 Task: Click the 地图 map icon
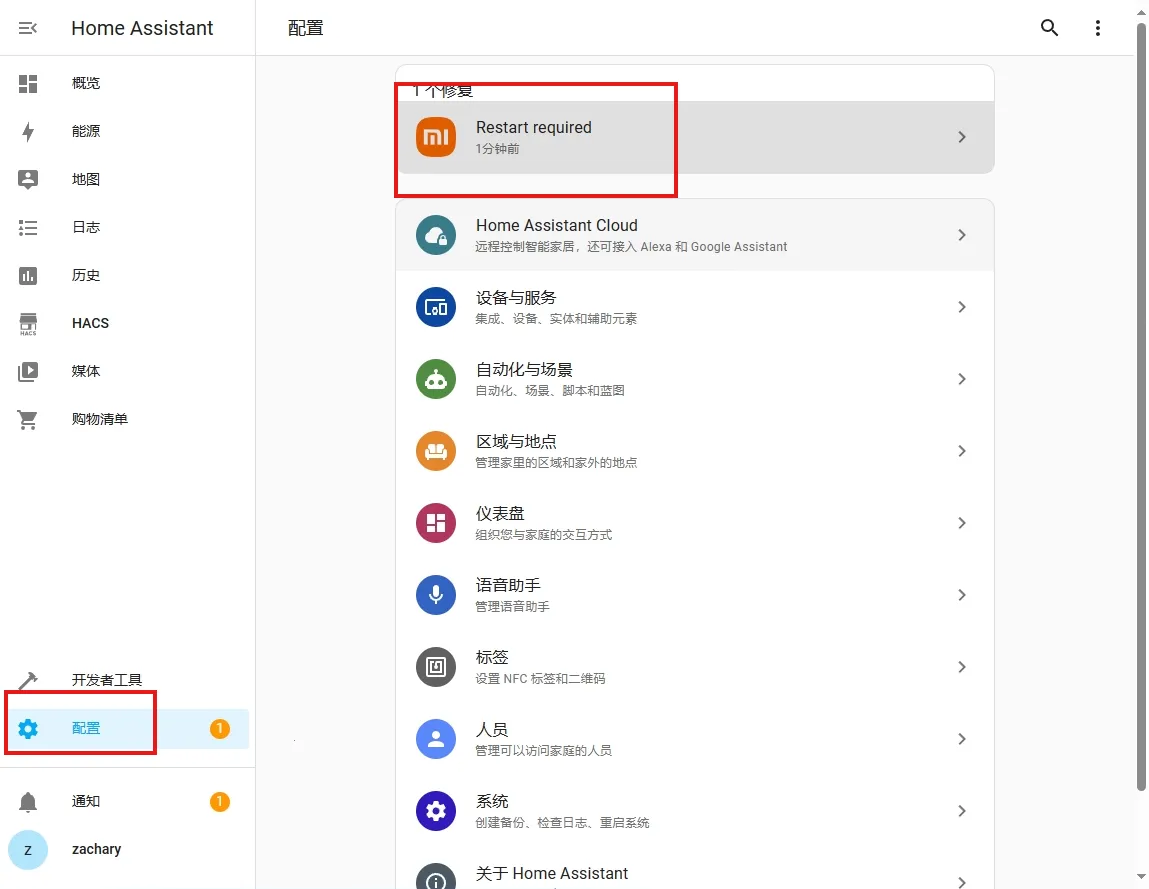(28, 179)
